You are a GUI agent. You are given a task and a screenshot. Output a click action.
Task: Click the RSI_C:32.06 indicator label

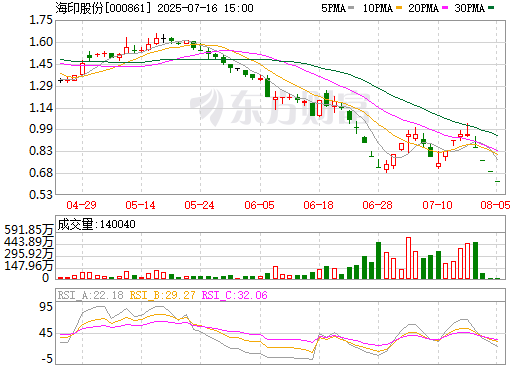[235, 295]
